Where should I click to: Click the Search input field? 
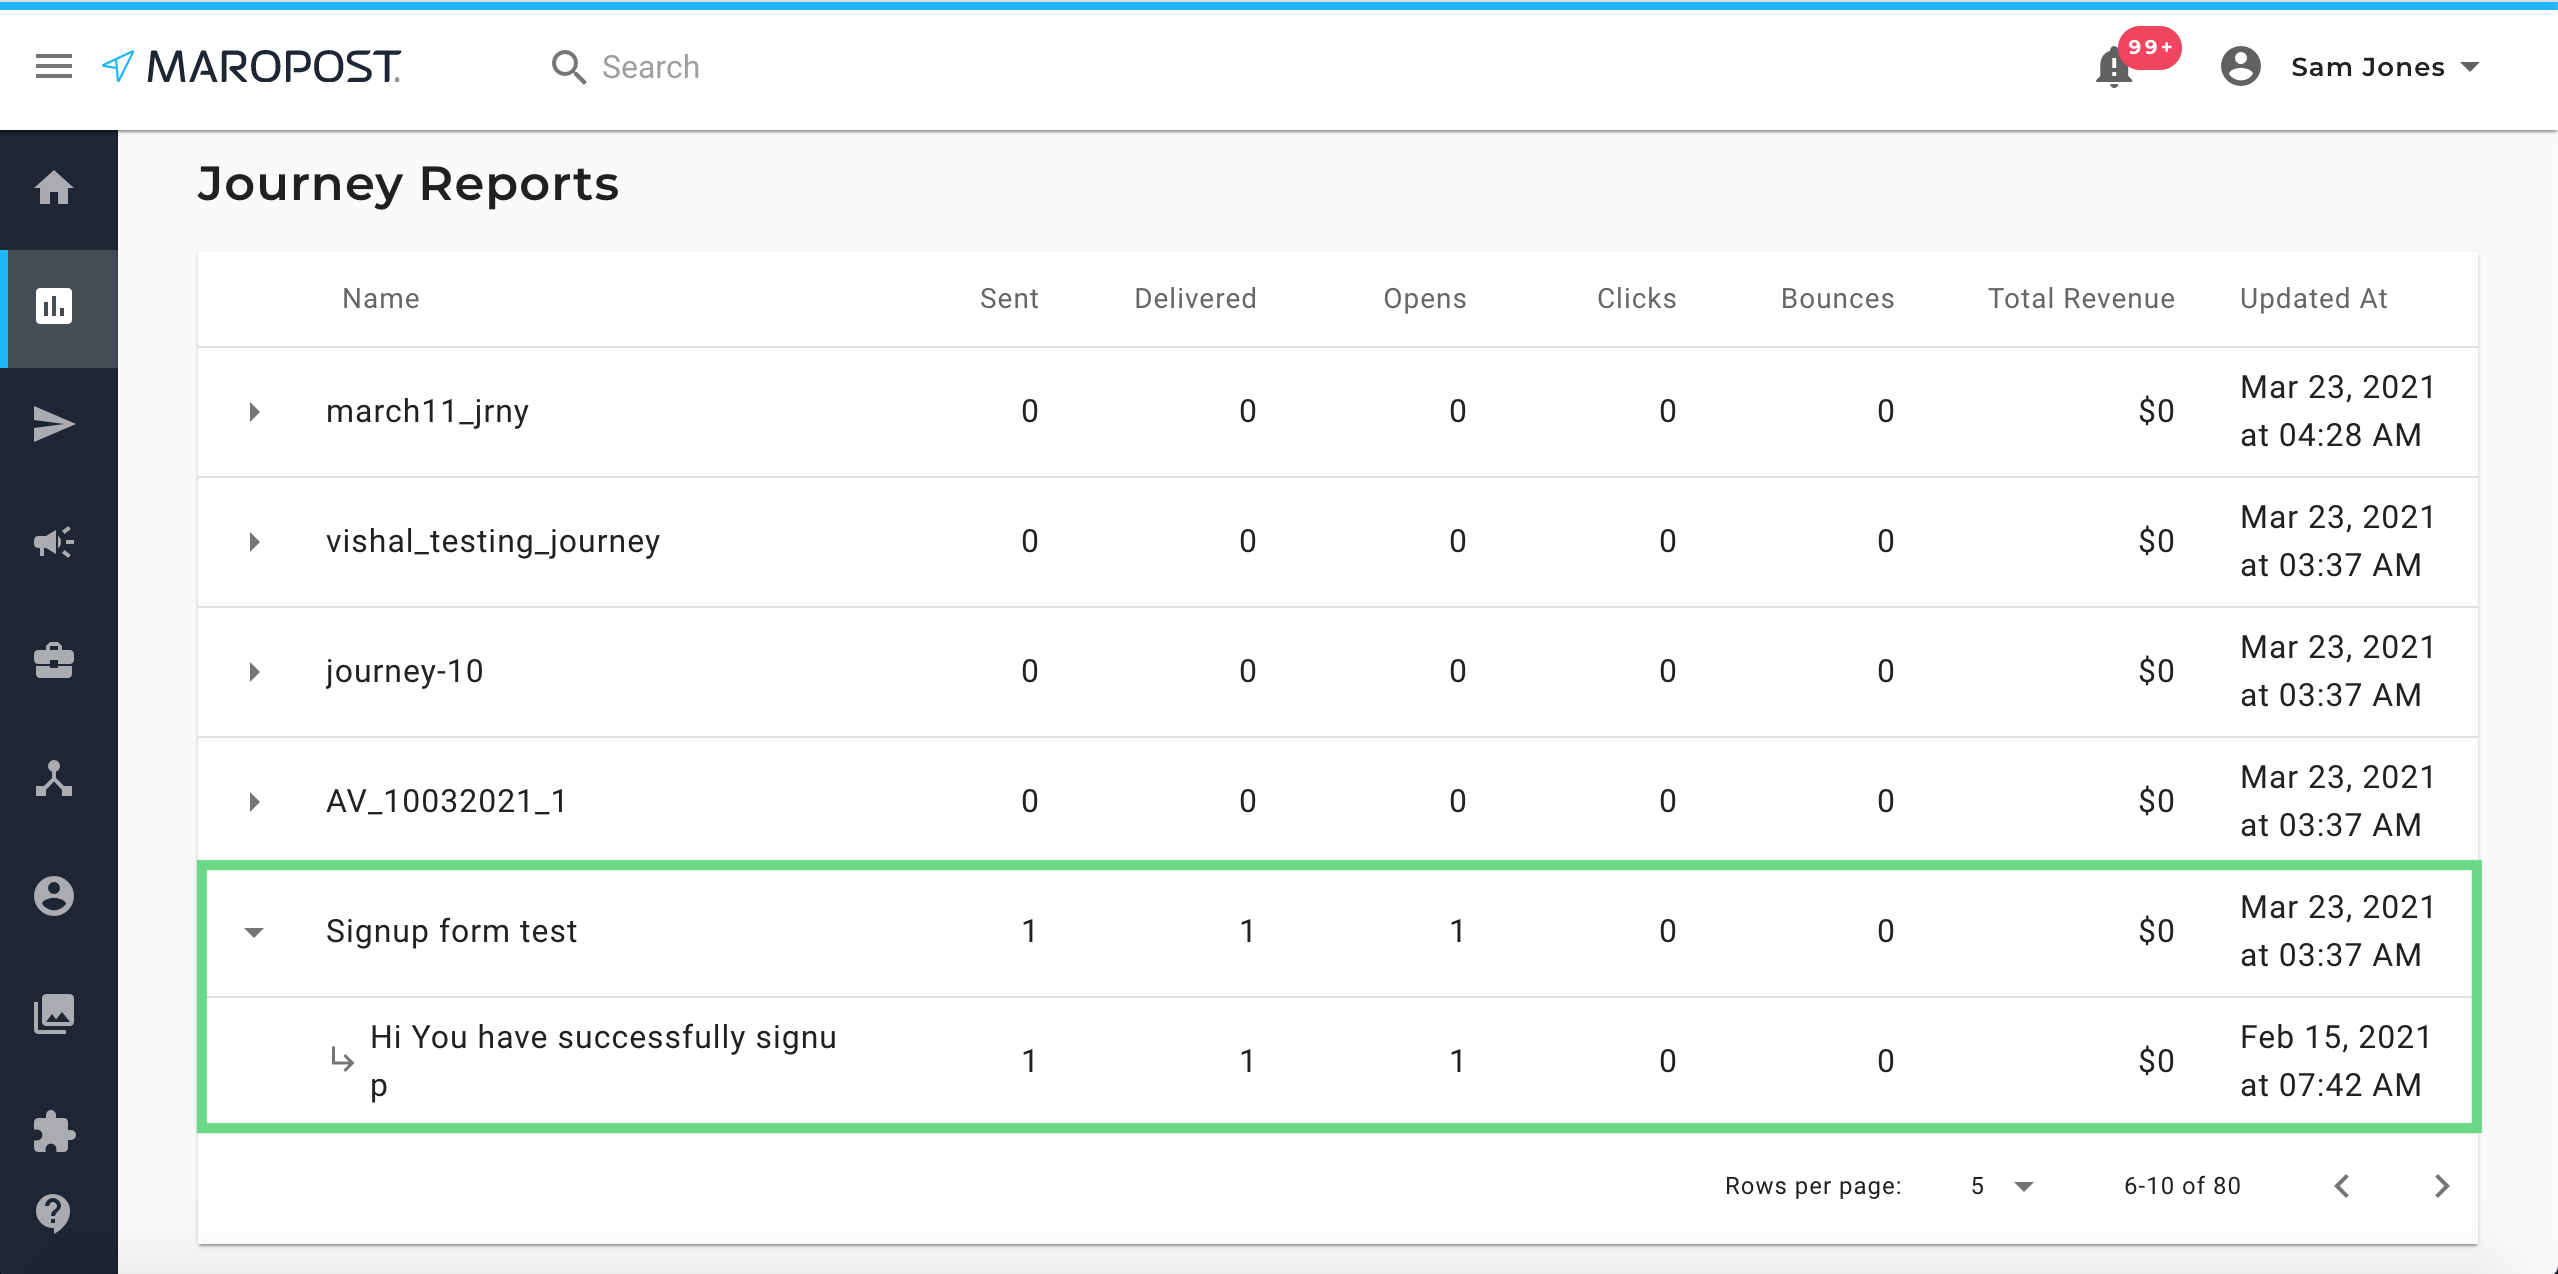(650, 67)
